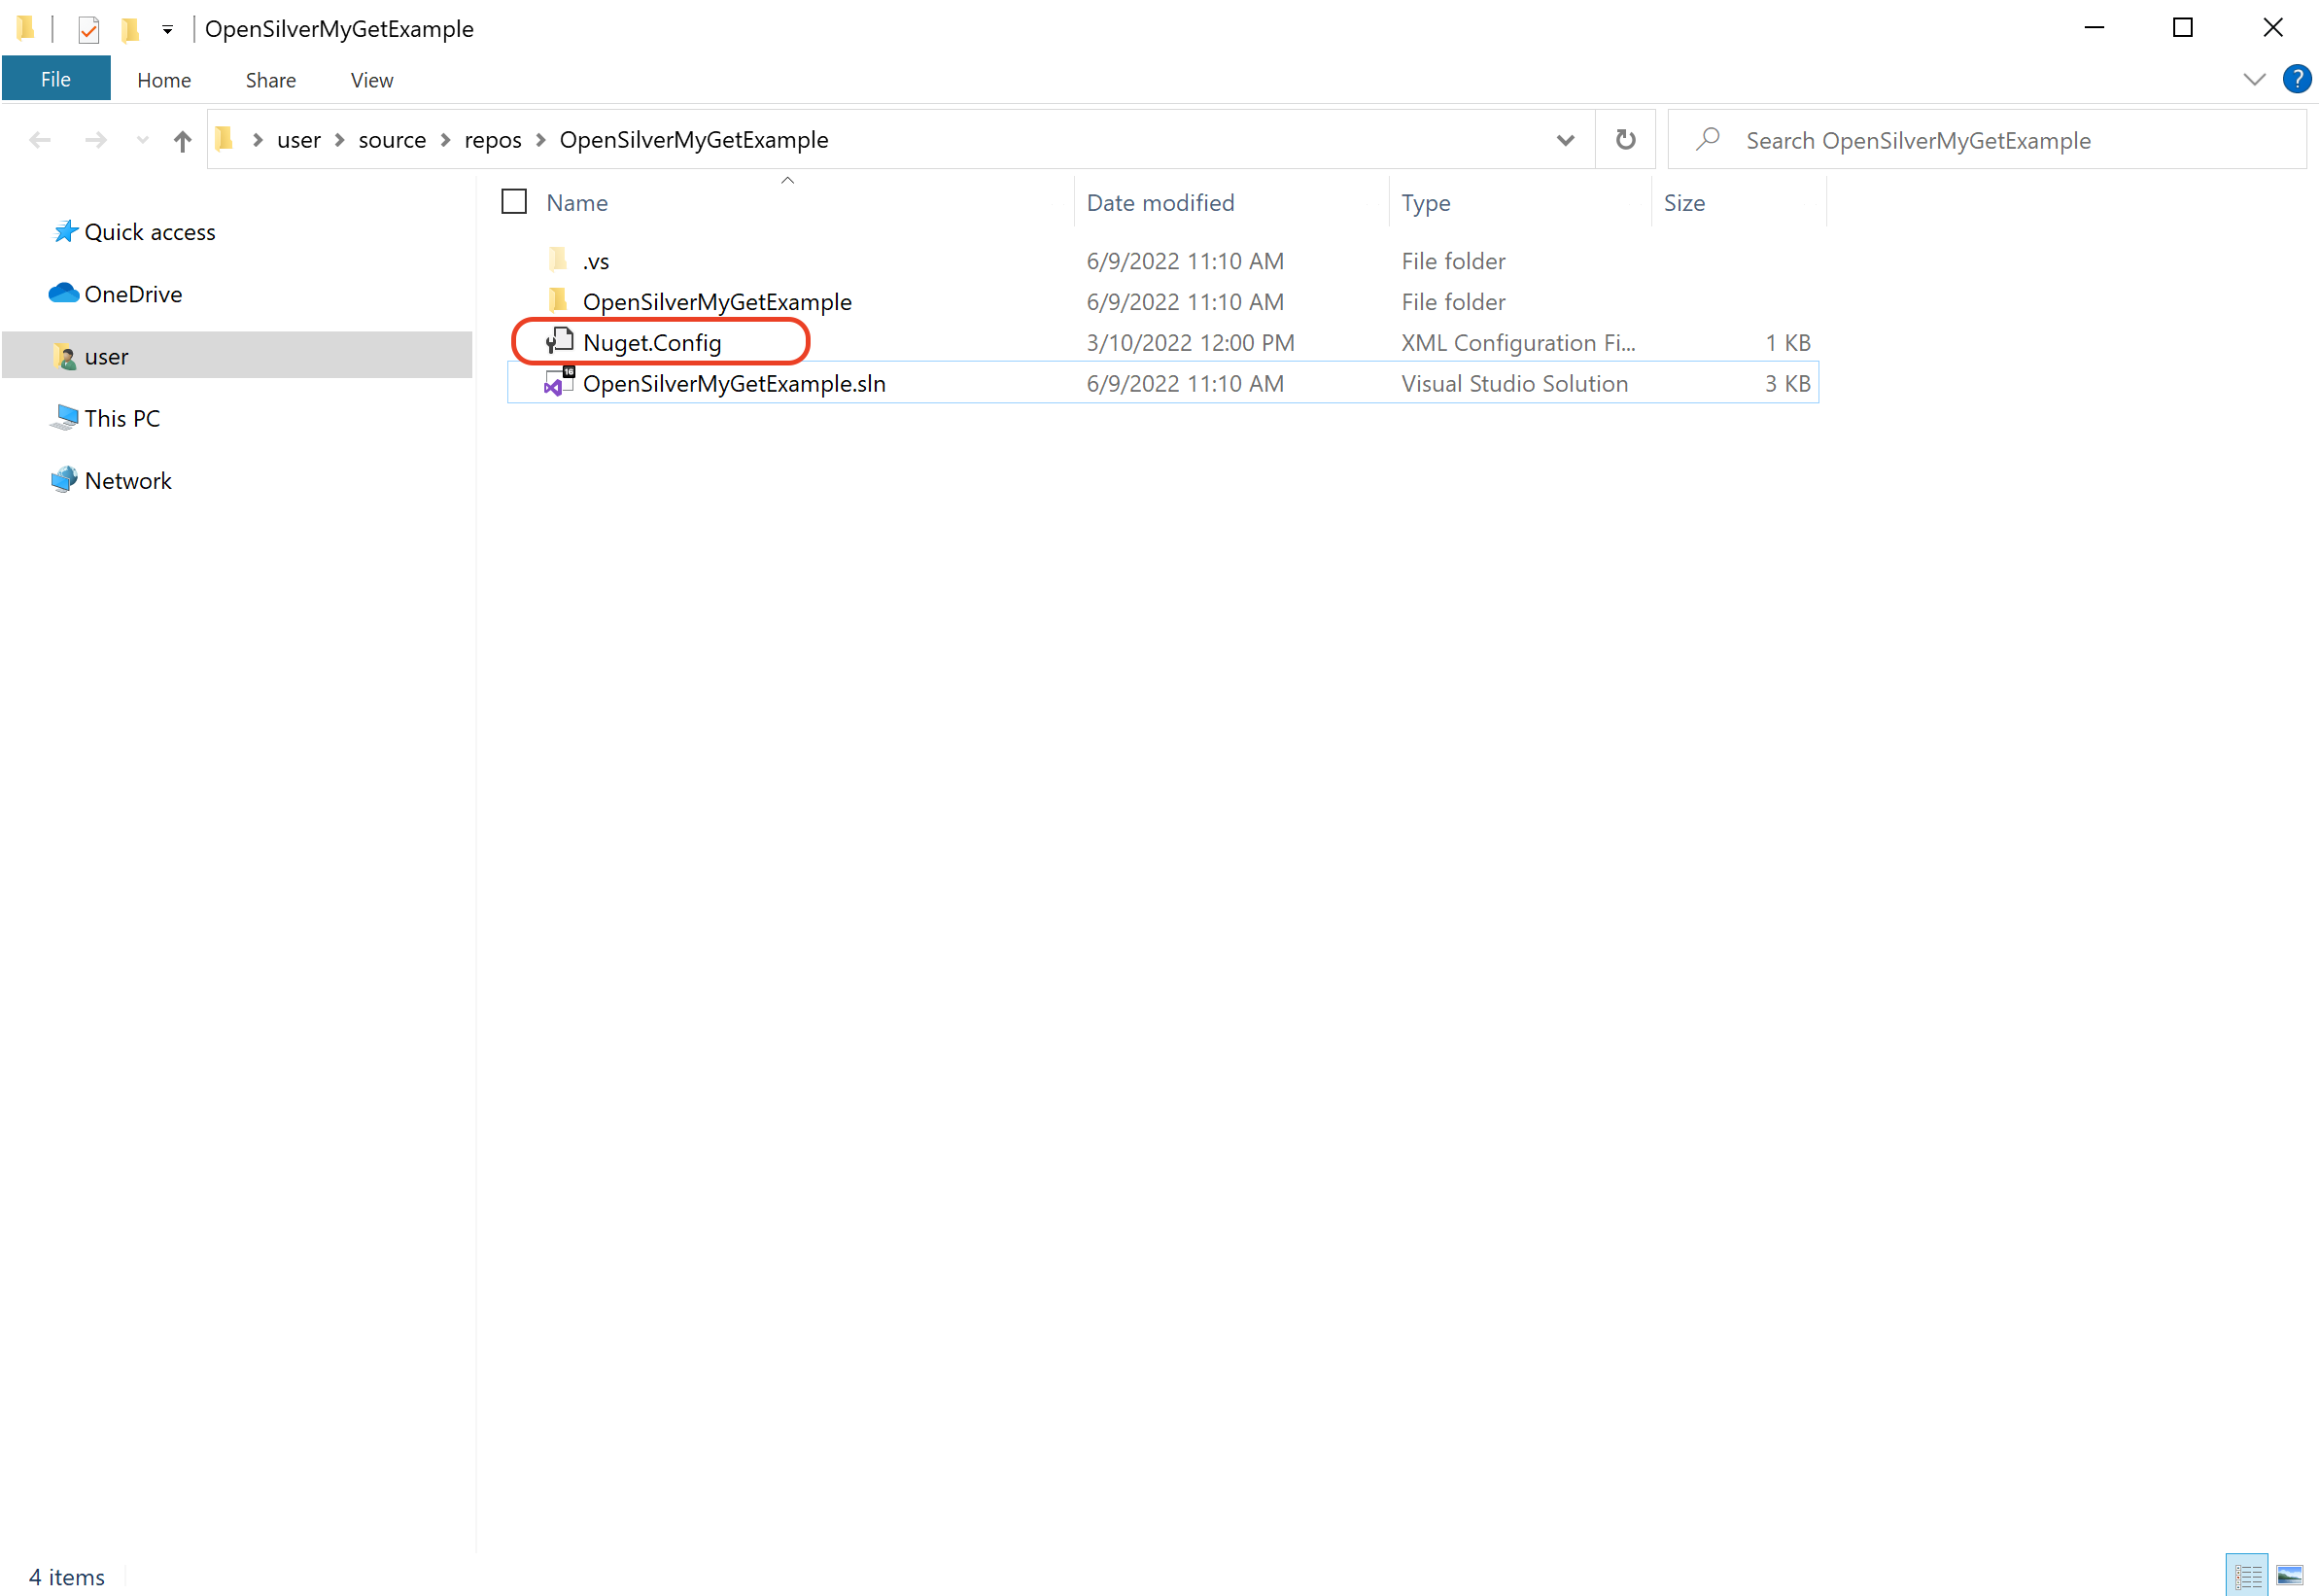Click the Nuget.Config XML file icon

click(559, 342)
